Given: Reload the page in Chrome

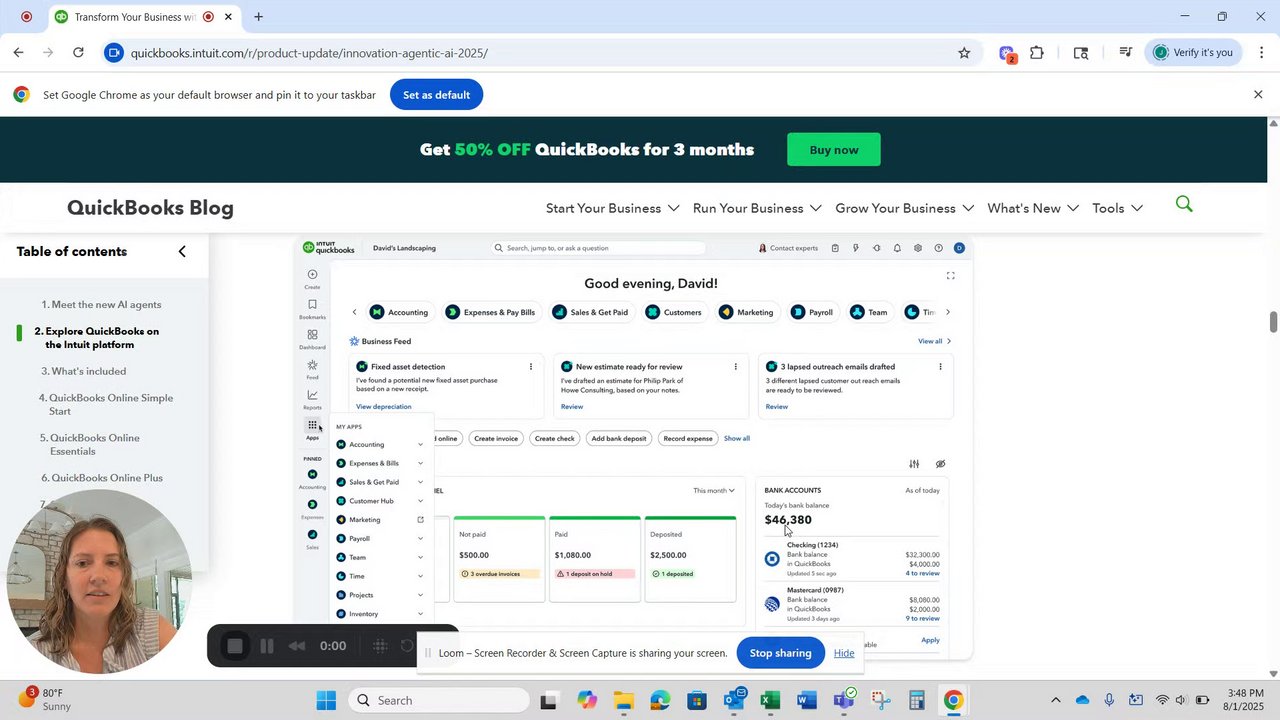Looking at the screenshot, I should [78, 53].
